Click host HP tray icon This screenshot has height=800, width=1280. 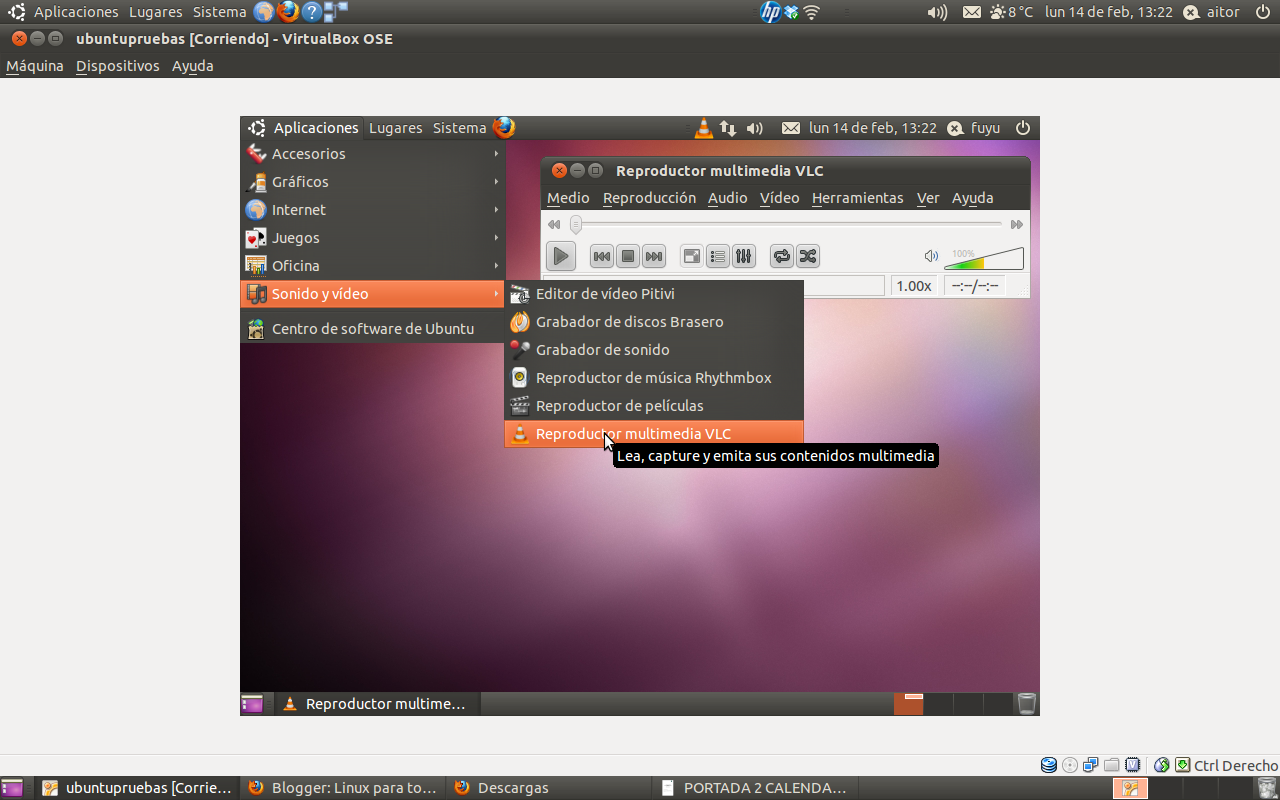pyautogui.click(x=770, y=12)
